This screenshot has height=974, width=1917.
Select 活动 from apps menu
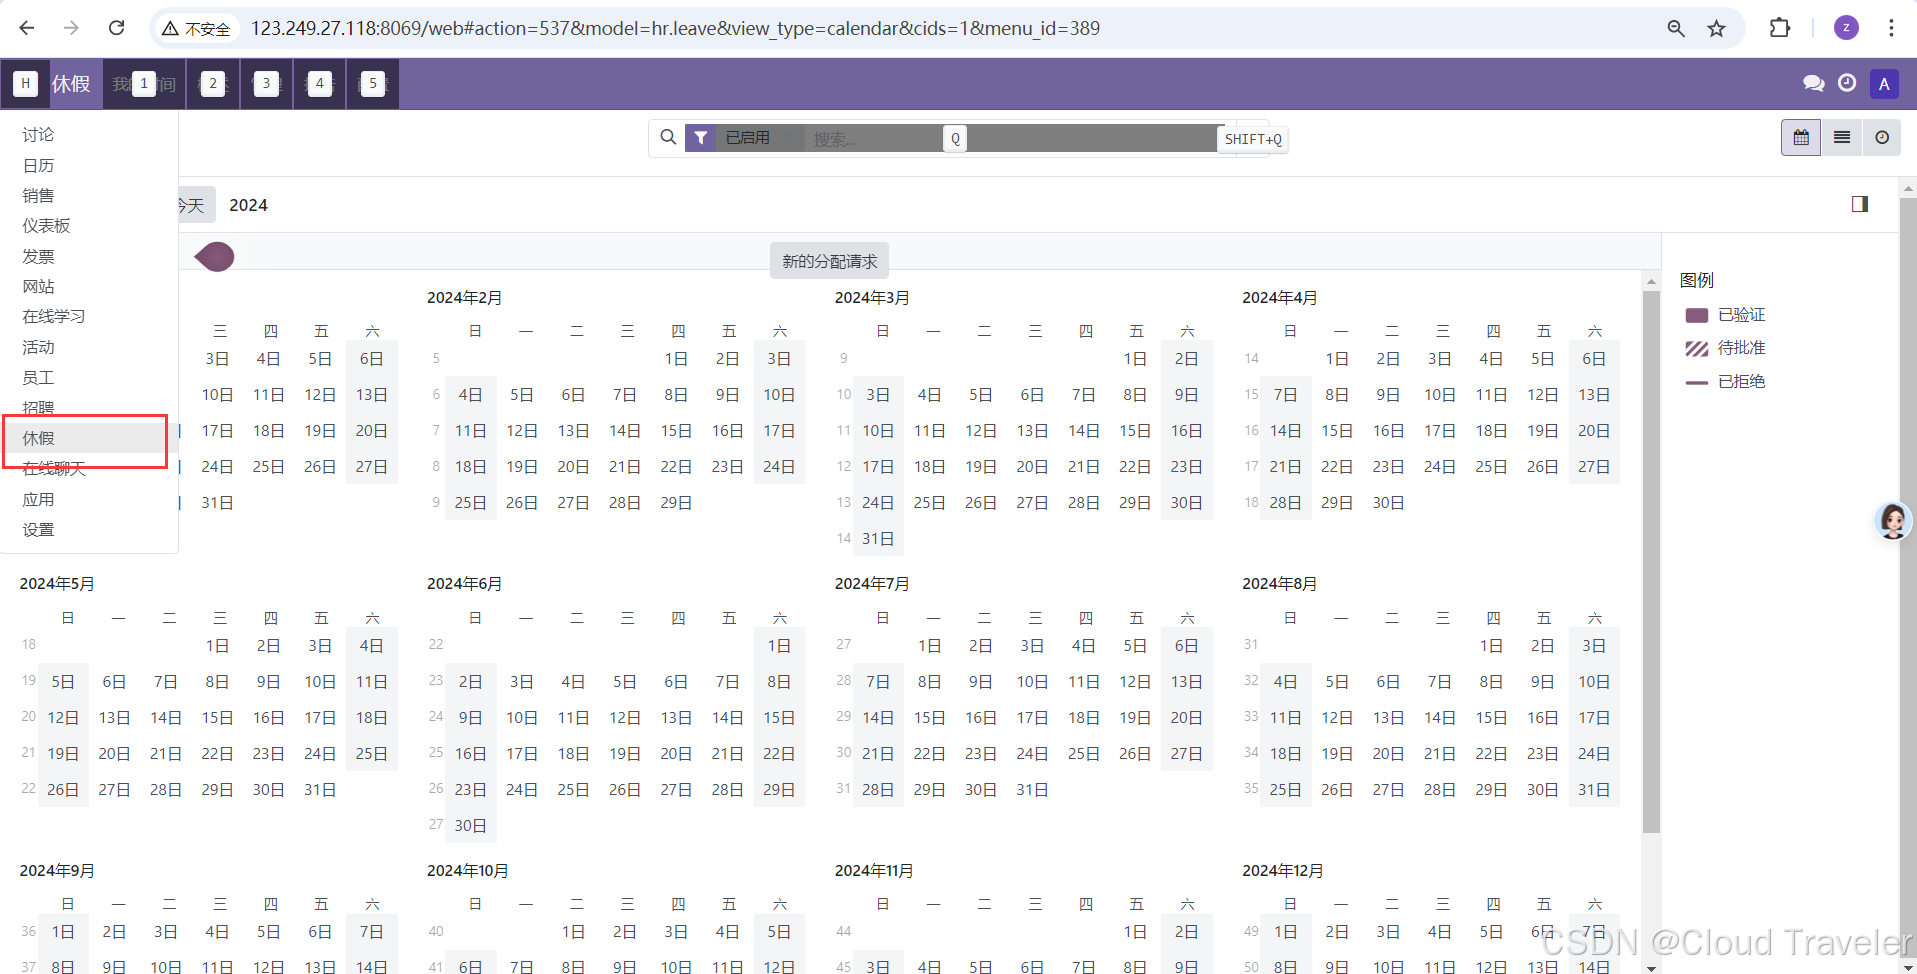coord(38,347)
